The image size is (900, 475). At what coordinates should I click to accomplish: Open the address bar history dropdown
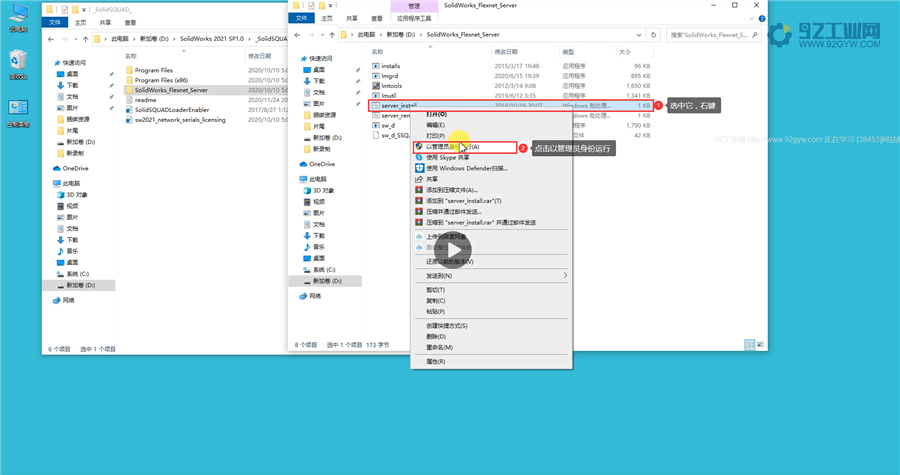[639, 35]
